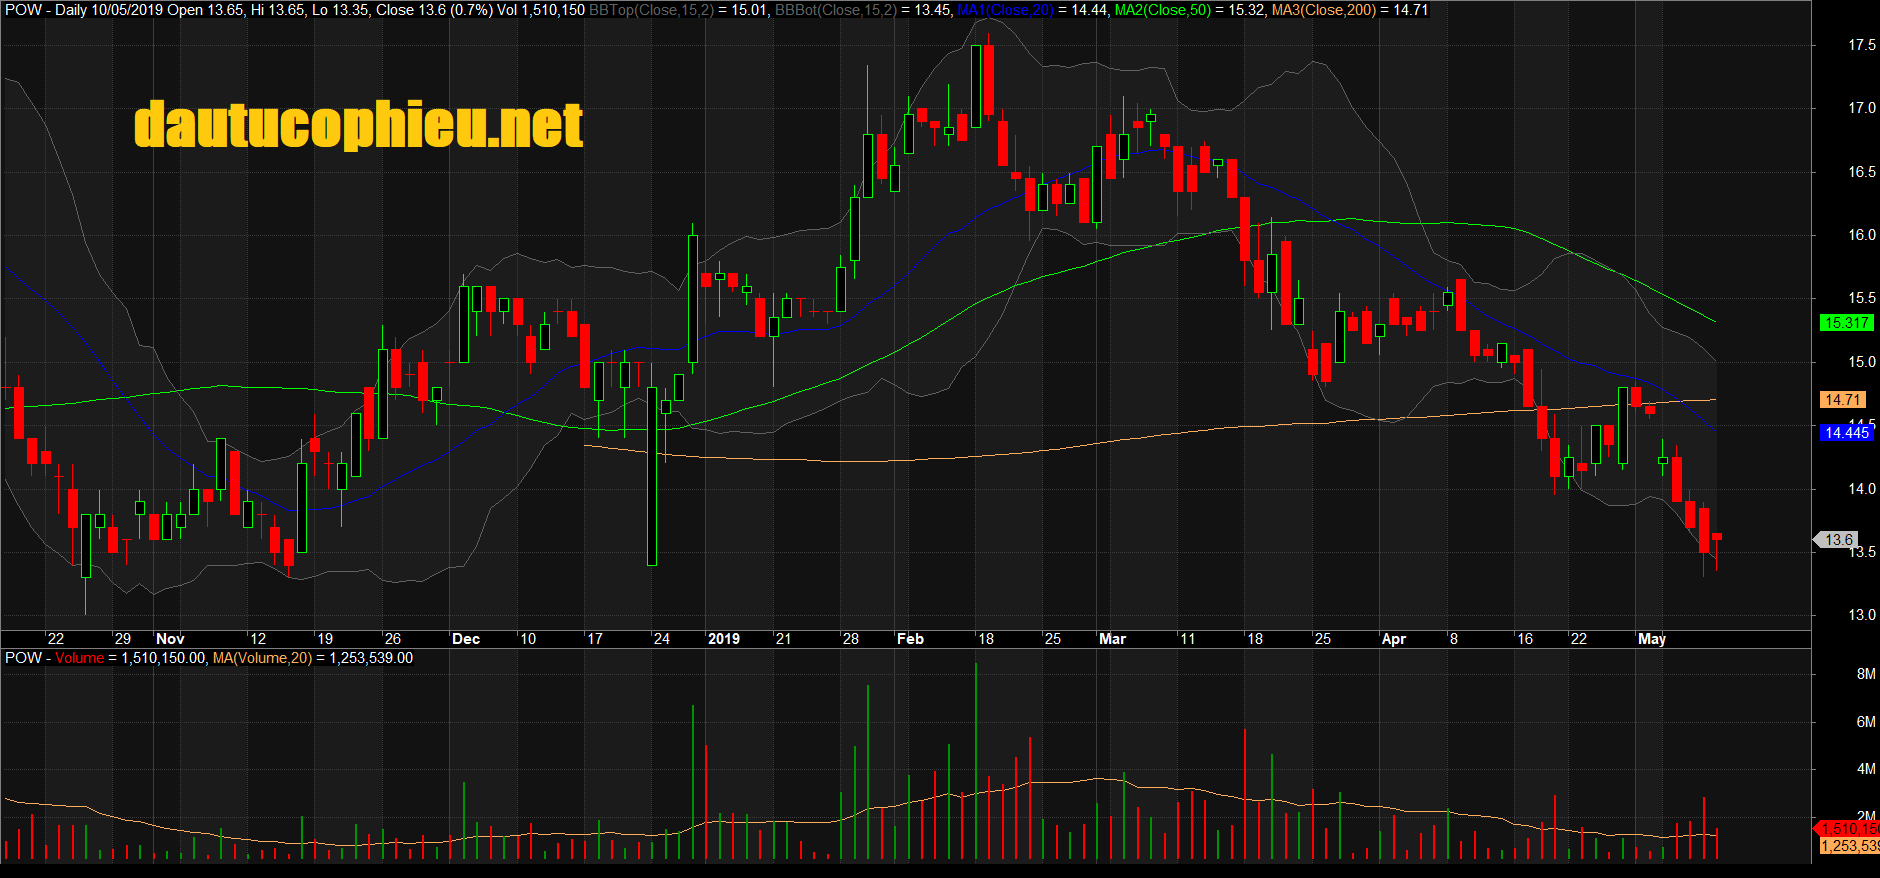
Task: Select the Dec date label on time axis
Action: click(x=466, y=639)
